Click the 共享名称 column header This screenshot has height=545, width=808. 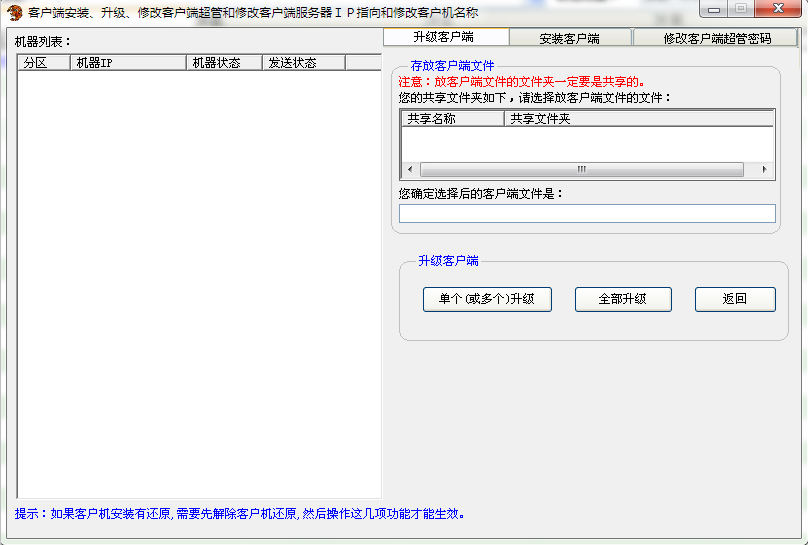point(453,118)
